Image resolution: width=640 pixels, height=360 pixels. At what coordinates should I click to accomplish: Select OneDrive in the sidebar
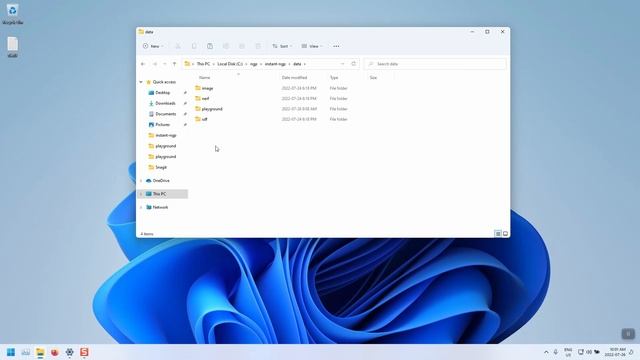(158, 180)
